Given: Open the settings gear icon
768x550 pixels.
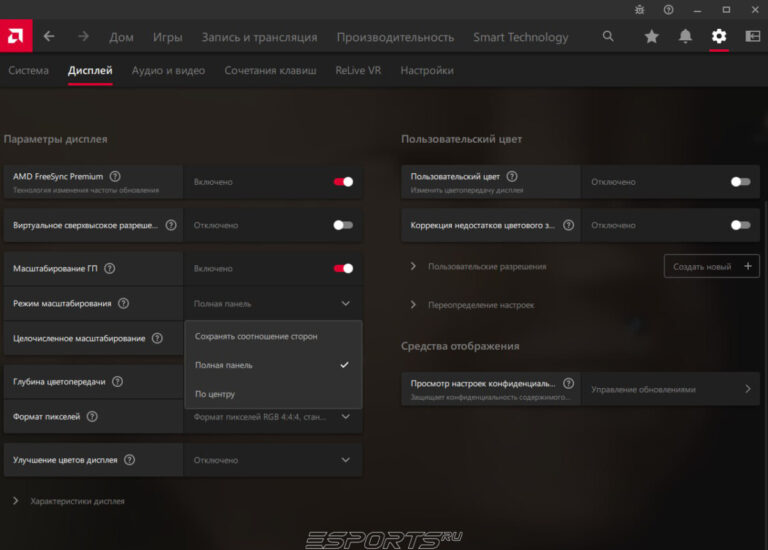Looking at the screenshot, I should pyautogui.click(x=719, y=36).
